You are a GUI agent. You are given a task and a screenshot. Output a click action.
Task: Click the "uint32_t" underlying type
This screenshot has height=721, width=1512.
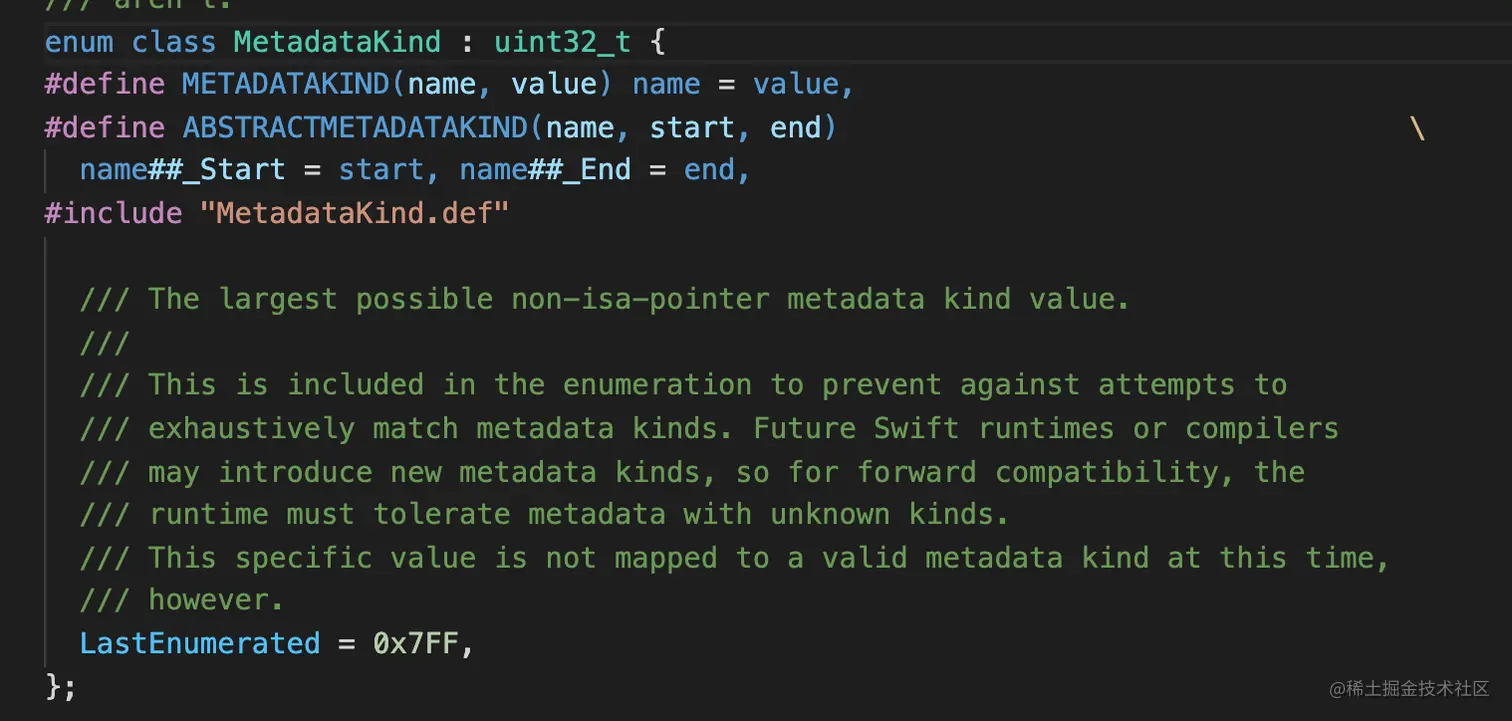[562, 41]
